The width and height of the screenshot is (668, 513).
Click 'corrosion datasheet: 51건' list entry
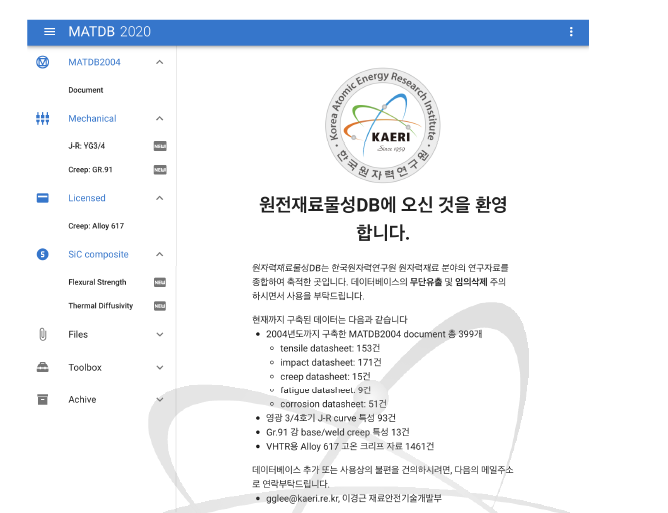click(333, 403)
